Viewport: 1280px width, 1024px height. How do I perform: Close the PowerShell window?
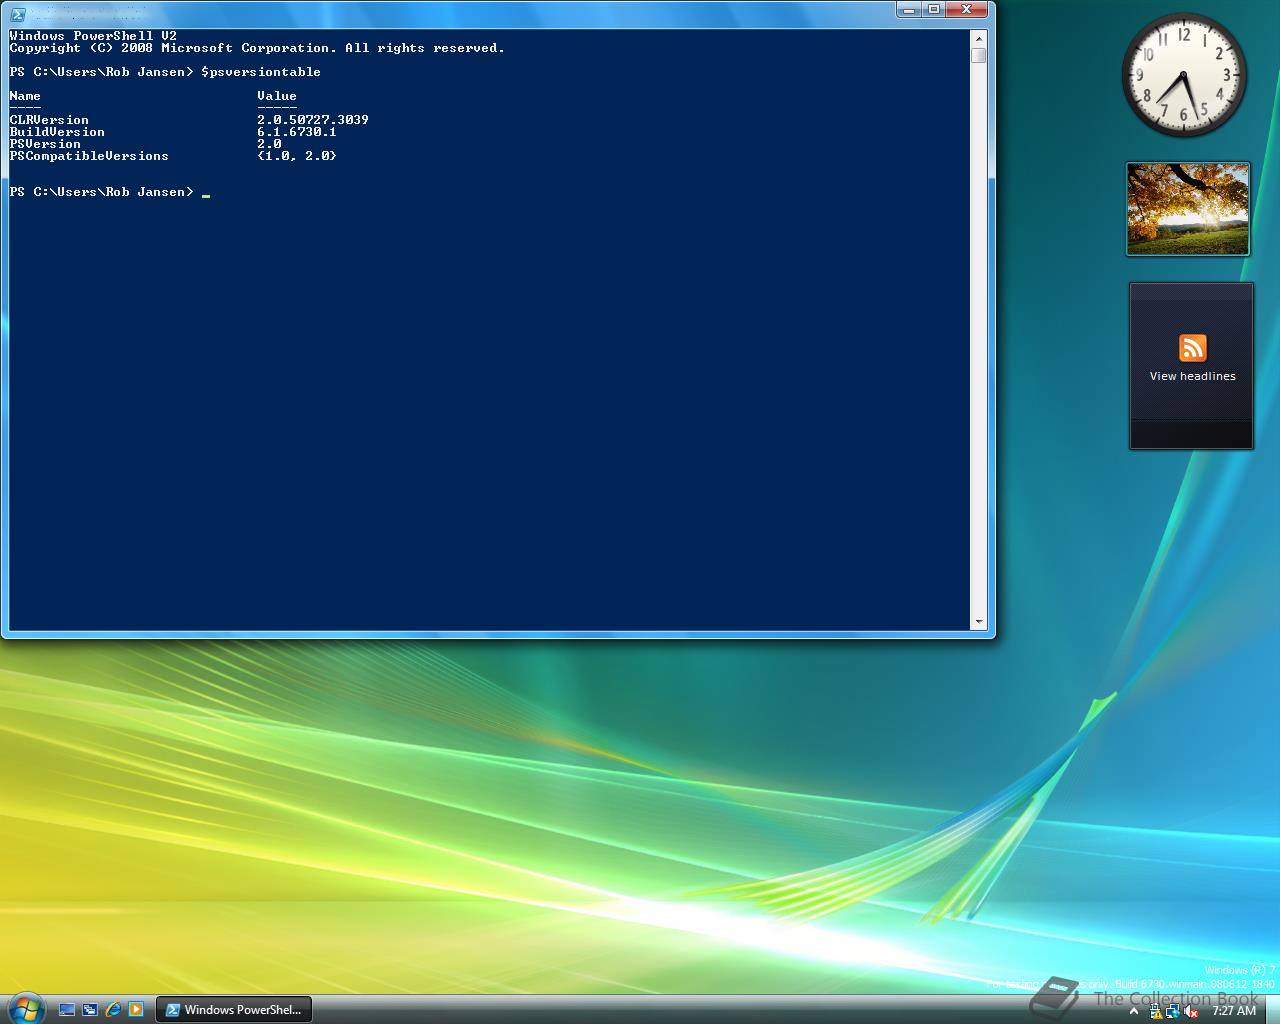pyautogui.click(x=967, y=10)
